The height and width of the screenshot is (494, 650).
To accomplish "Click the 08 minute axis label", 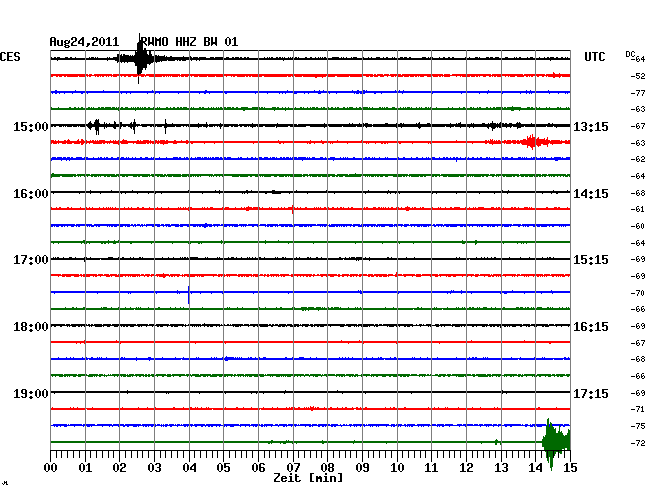I will [x=327, y=468].
